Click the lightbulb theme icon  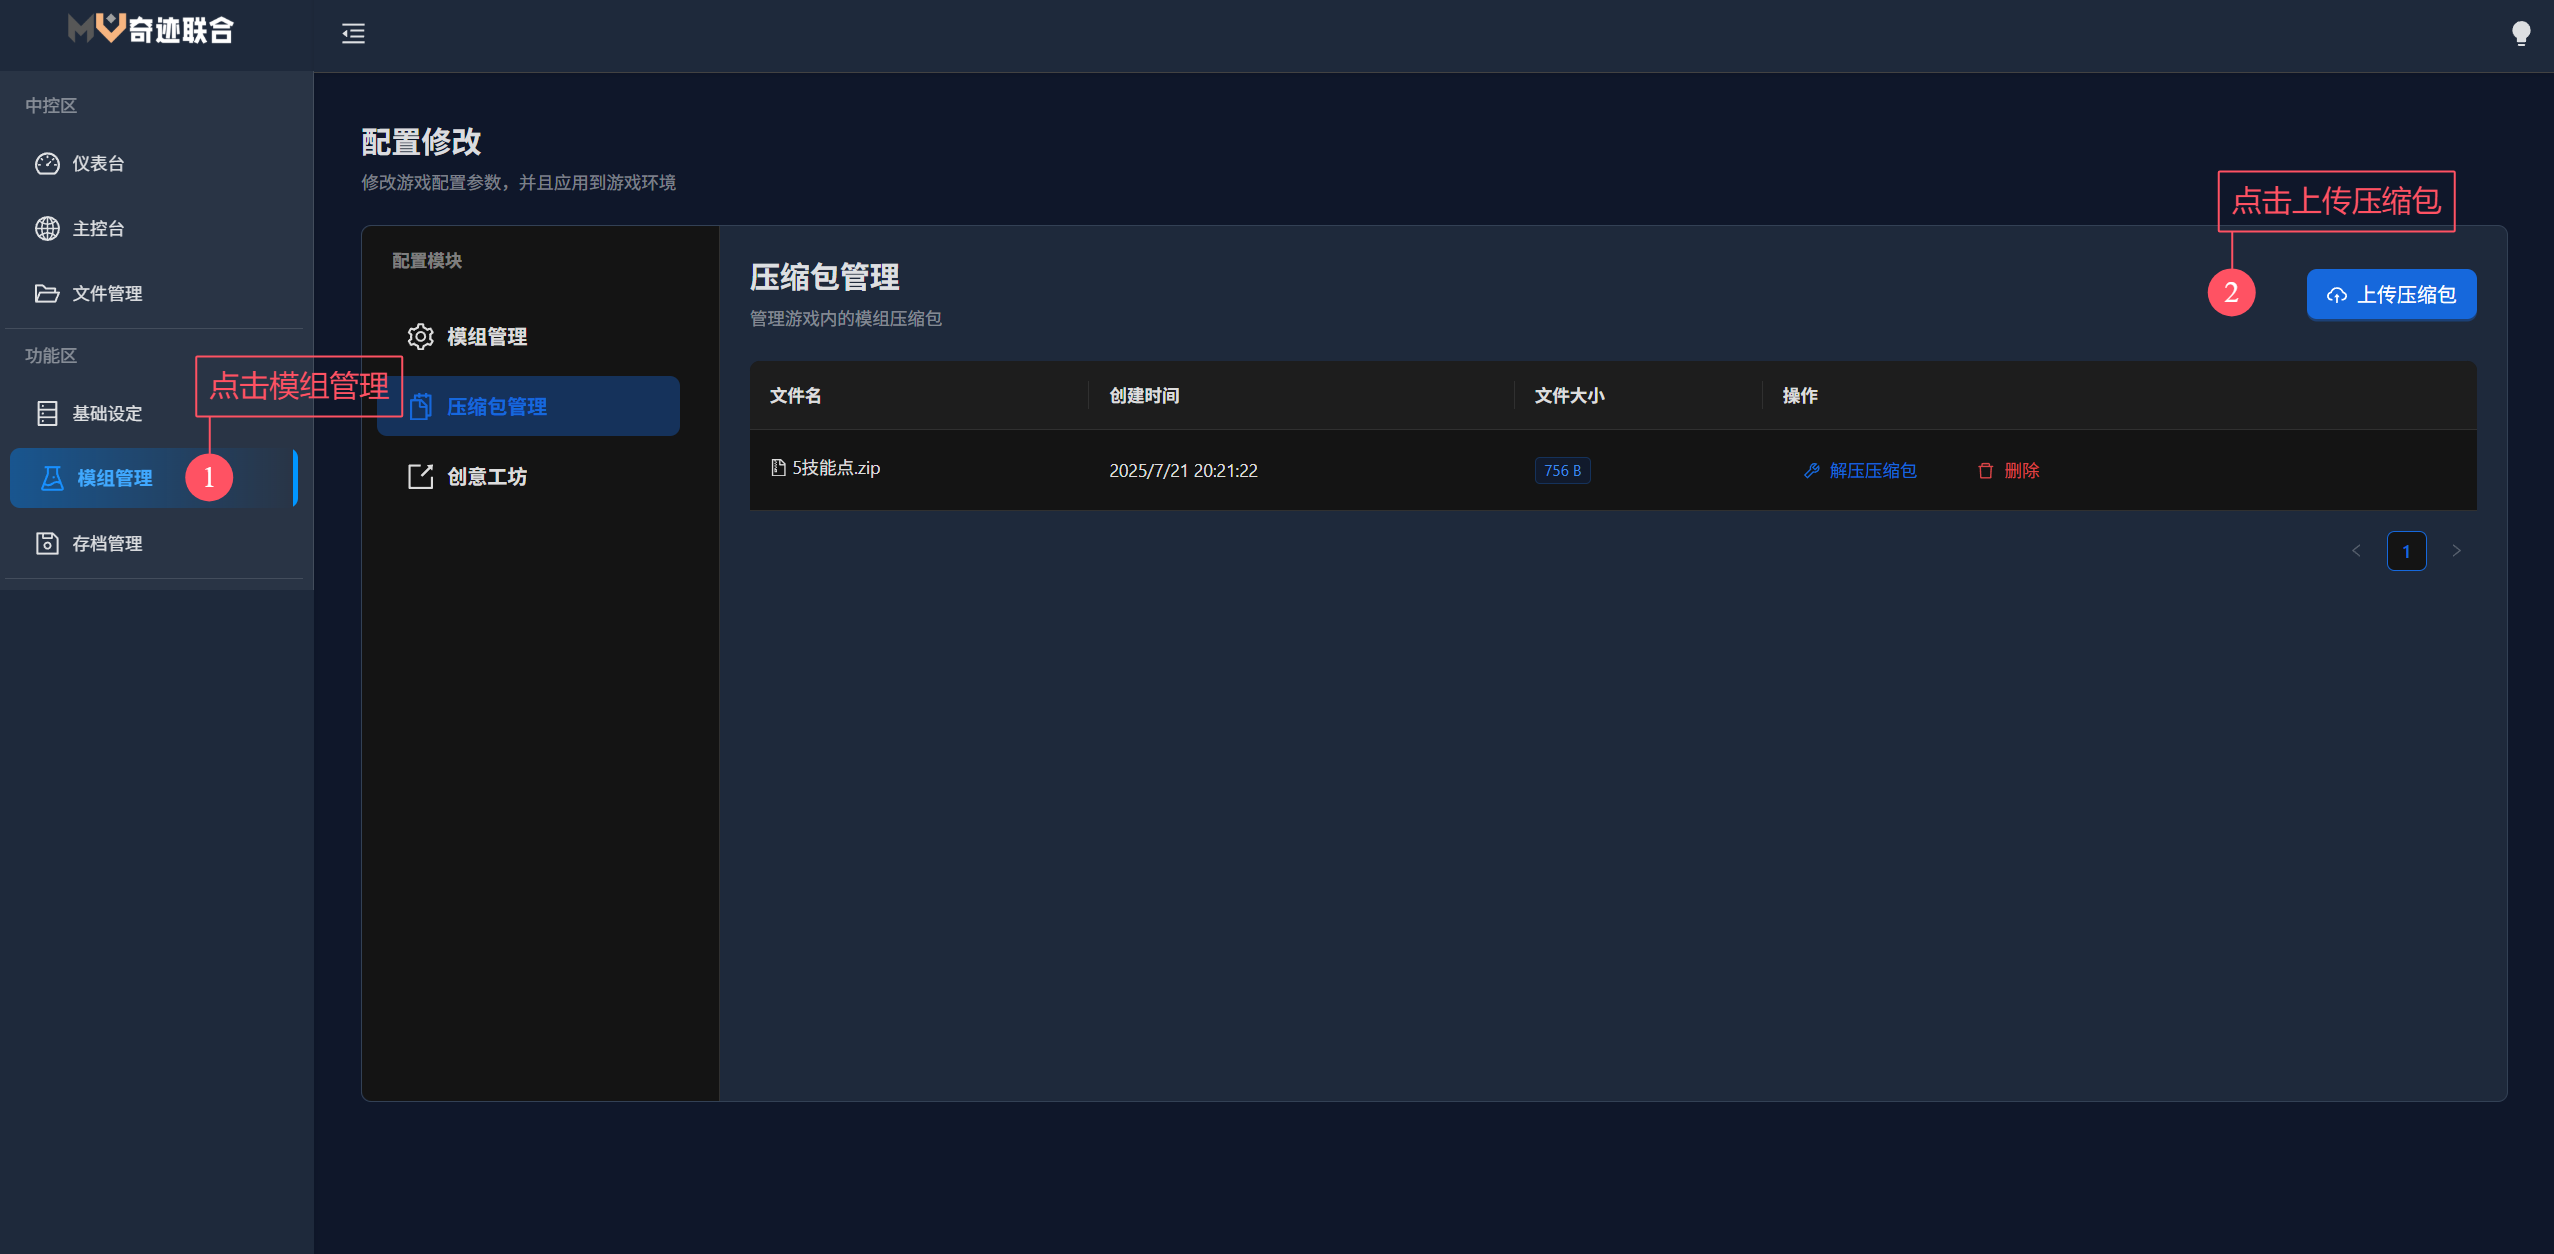(2521, 34)
